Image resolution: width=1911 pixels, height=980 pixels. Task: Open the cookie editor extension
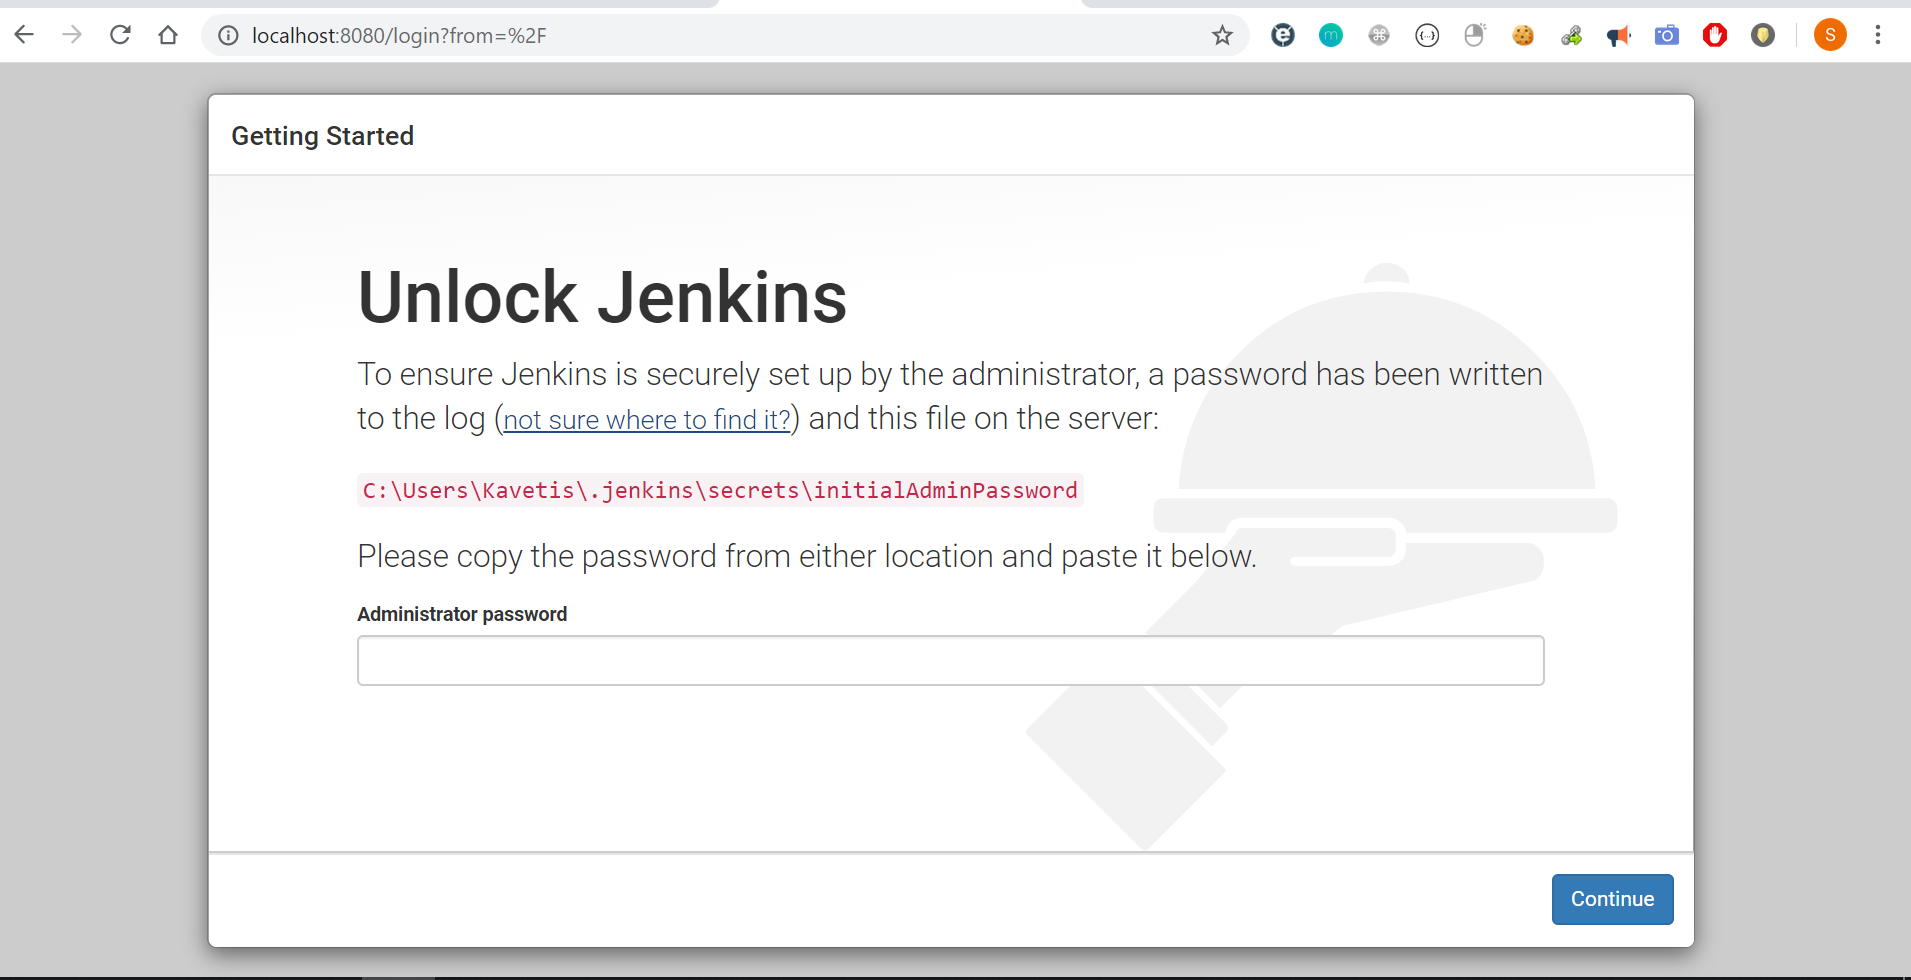(x=1522, y=36)
